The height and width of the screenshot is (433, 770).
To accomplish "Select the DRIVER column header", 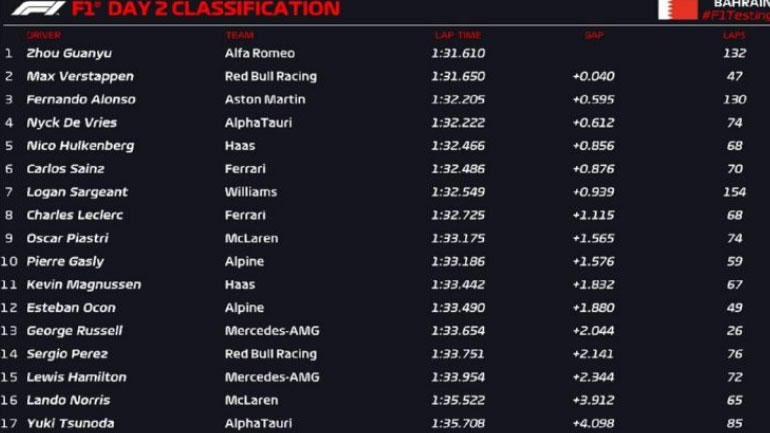I will pyautogui.click(x=44, y=35).
